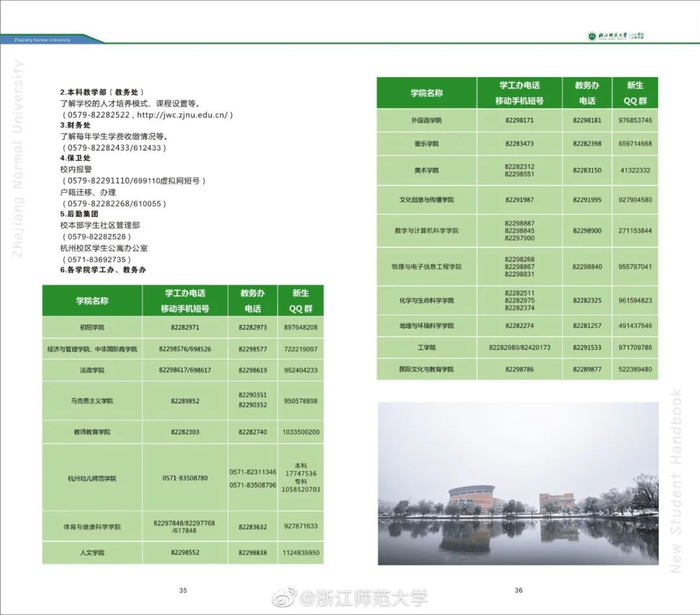
Task: Click the 美术学院 cell
Action: [426, 170]
